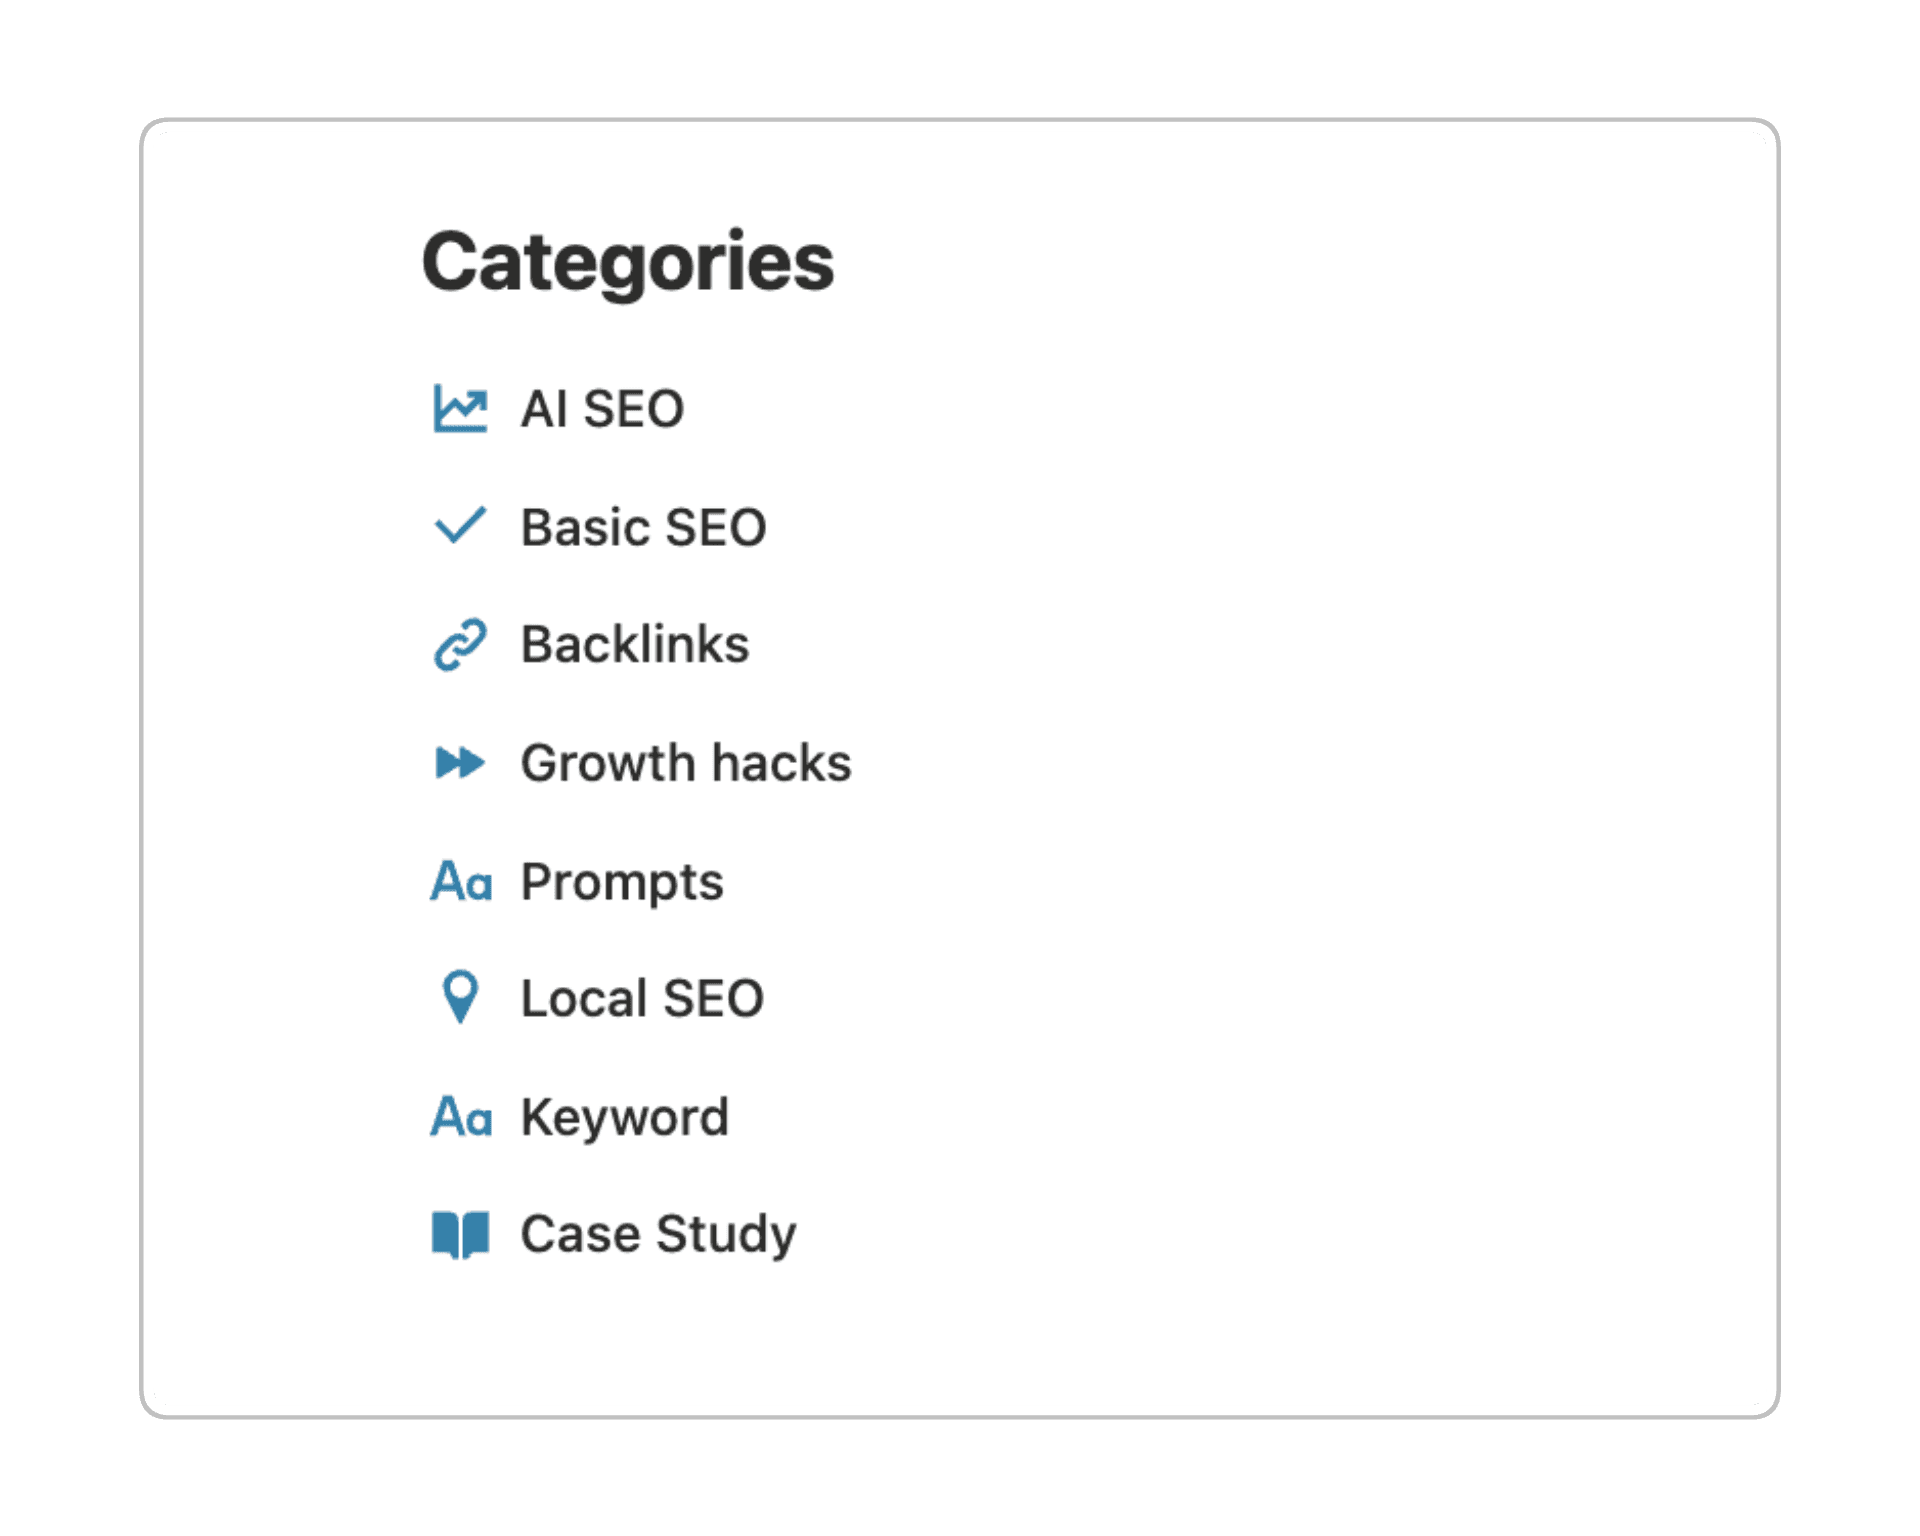This screenshot has height=1536, width=1920.
Task: Select the chain link icon for Backlinks
Action: tap(460, 644)
